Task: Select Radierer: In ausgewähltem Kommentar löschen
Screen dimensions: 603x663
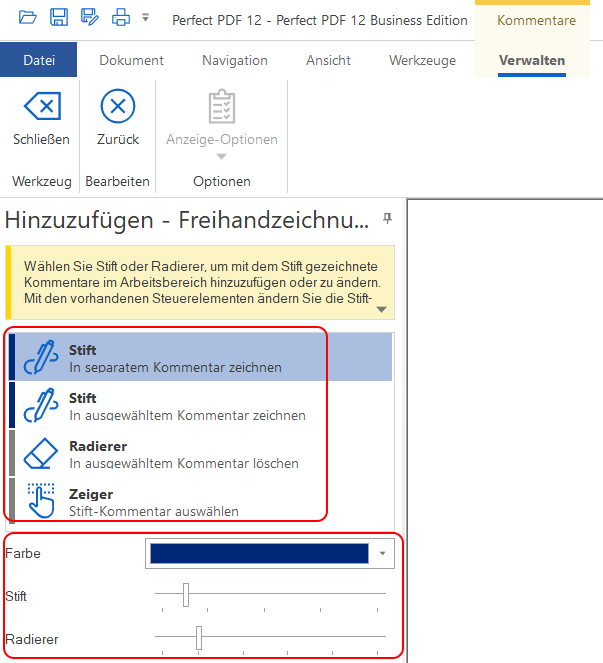Action: 200,454
